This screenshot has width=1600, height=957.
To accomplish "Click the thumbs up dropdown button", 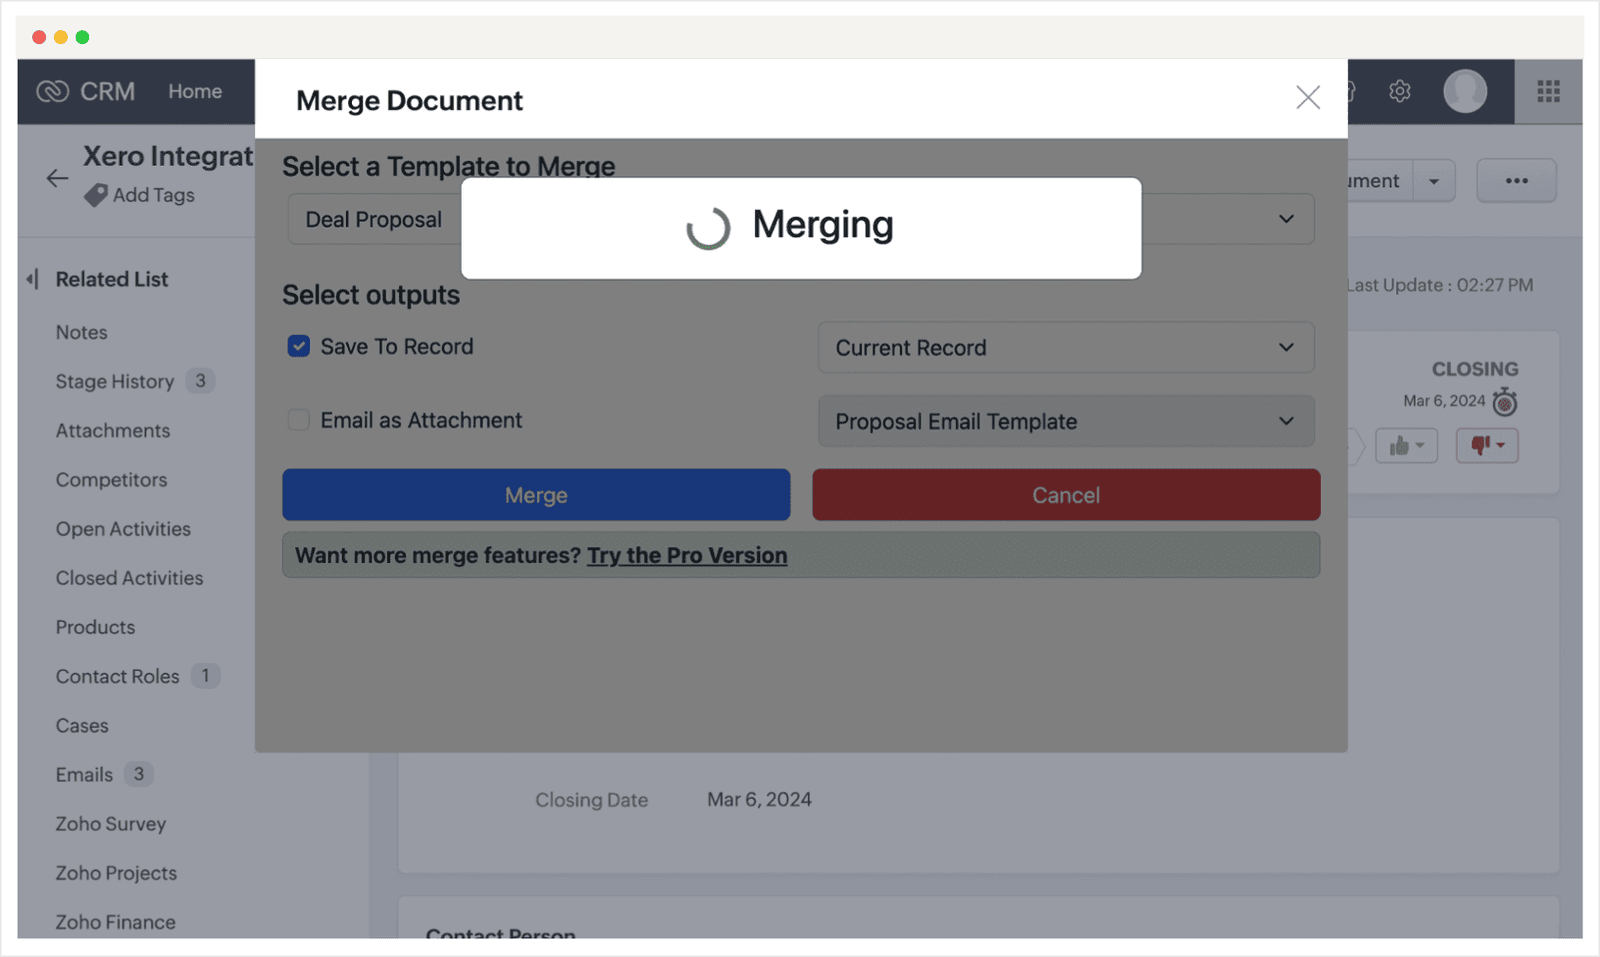I will [1407, 446].
